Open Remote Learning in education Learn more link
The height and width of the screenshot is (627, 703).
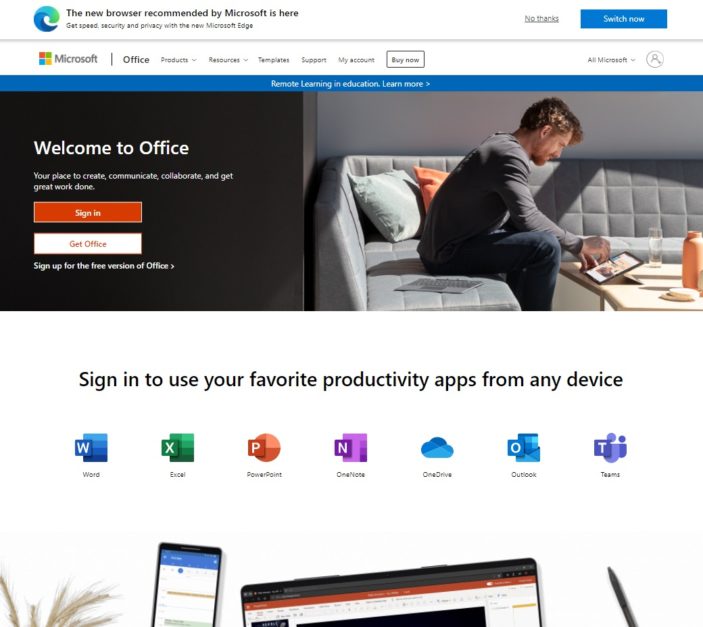coord(350,83)
